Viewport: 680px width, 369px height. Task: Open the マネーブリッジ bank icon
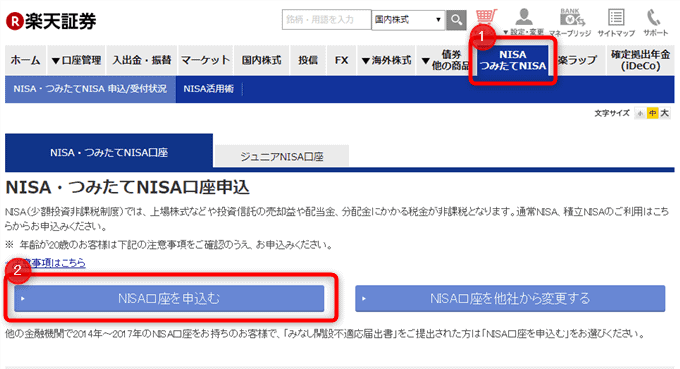tap(571, 23)
